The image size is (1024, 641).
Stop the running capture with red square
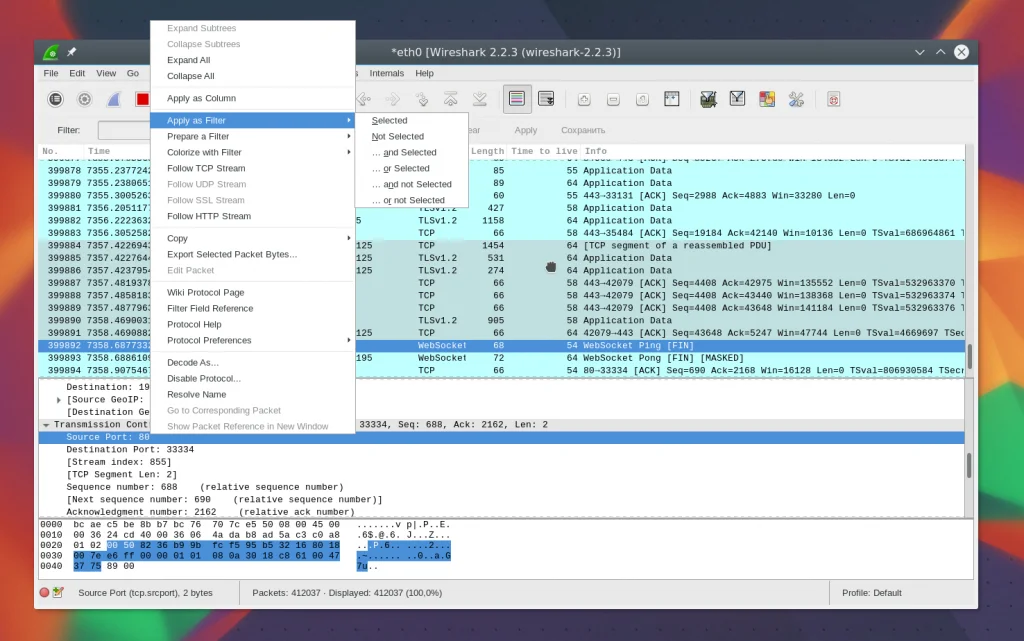tap(142, 99)
